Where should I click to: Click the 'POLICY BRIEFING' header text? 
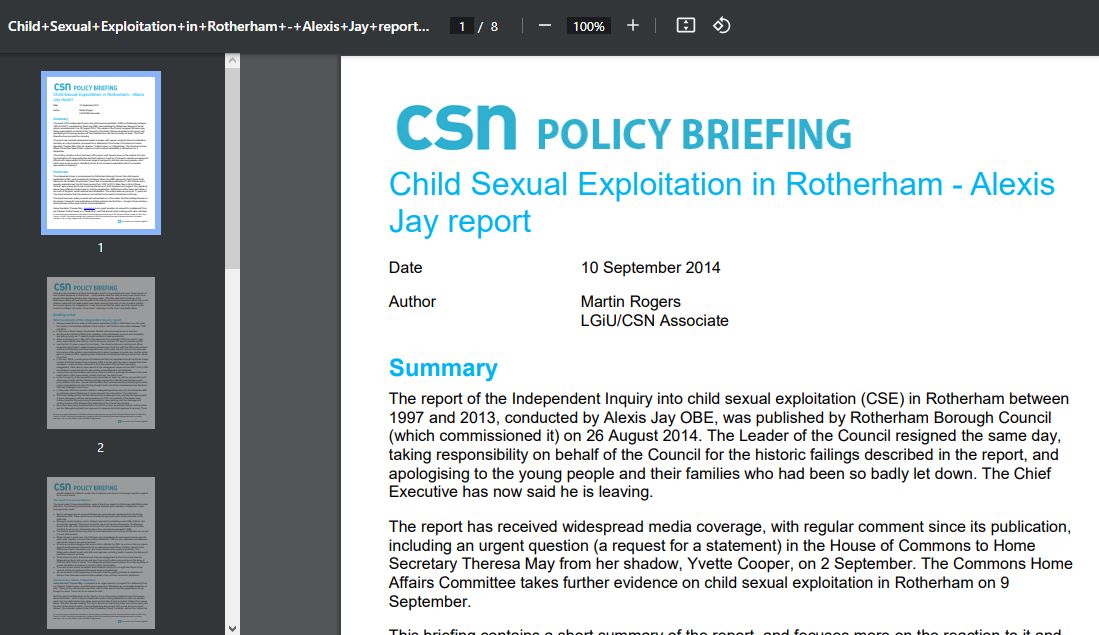pyautogui.click(x=694, y=134)
